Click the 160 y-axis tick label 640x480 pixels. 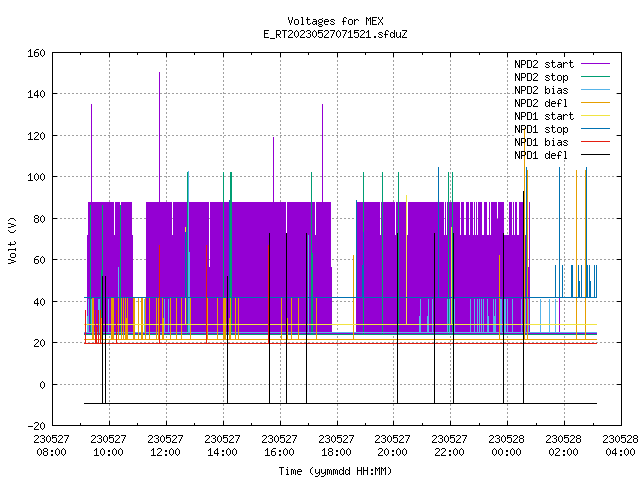tap(36, 53)
